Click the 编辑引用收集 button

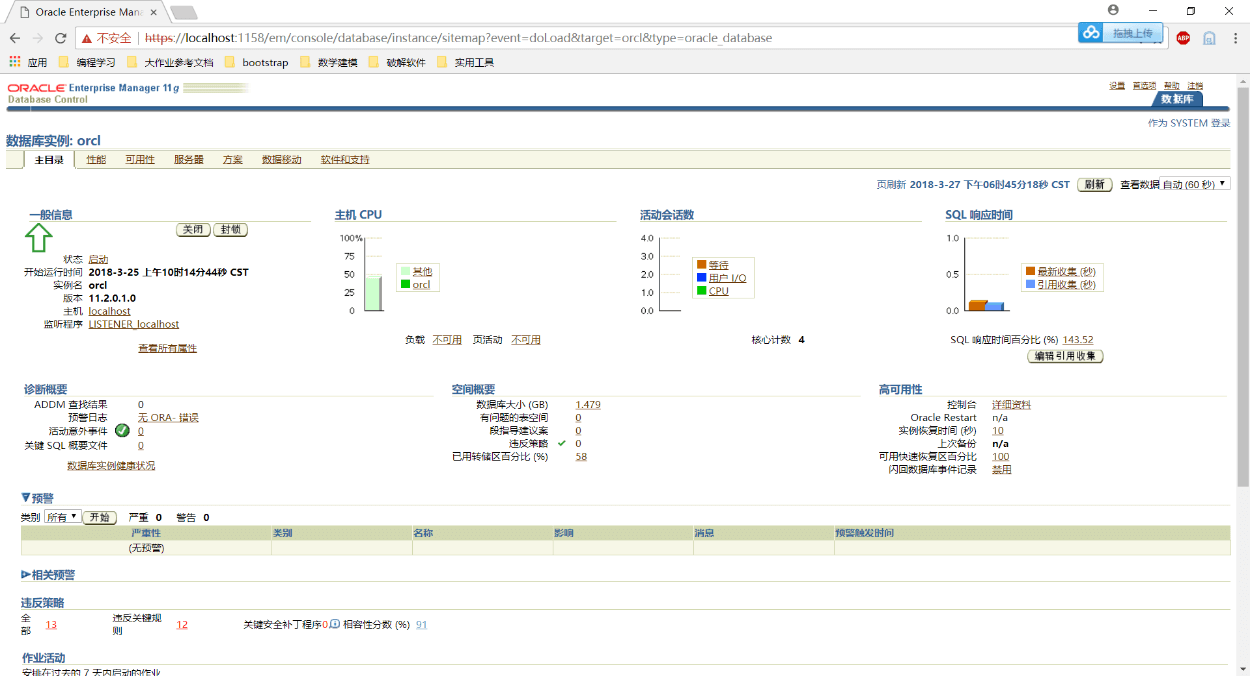pyautogui.click(x=1065, y=356)
